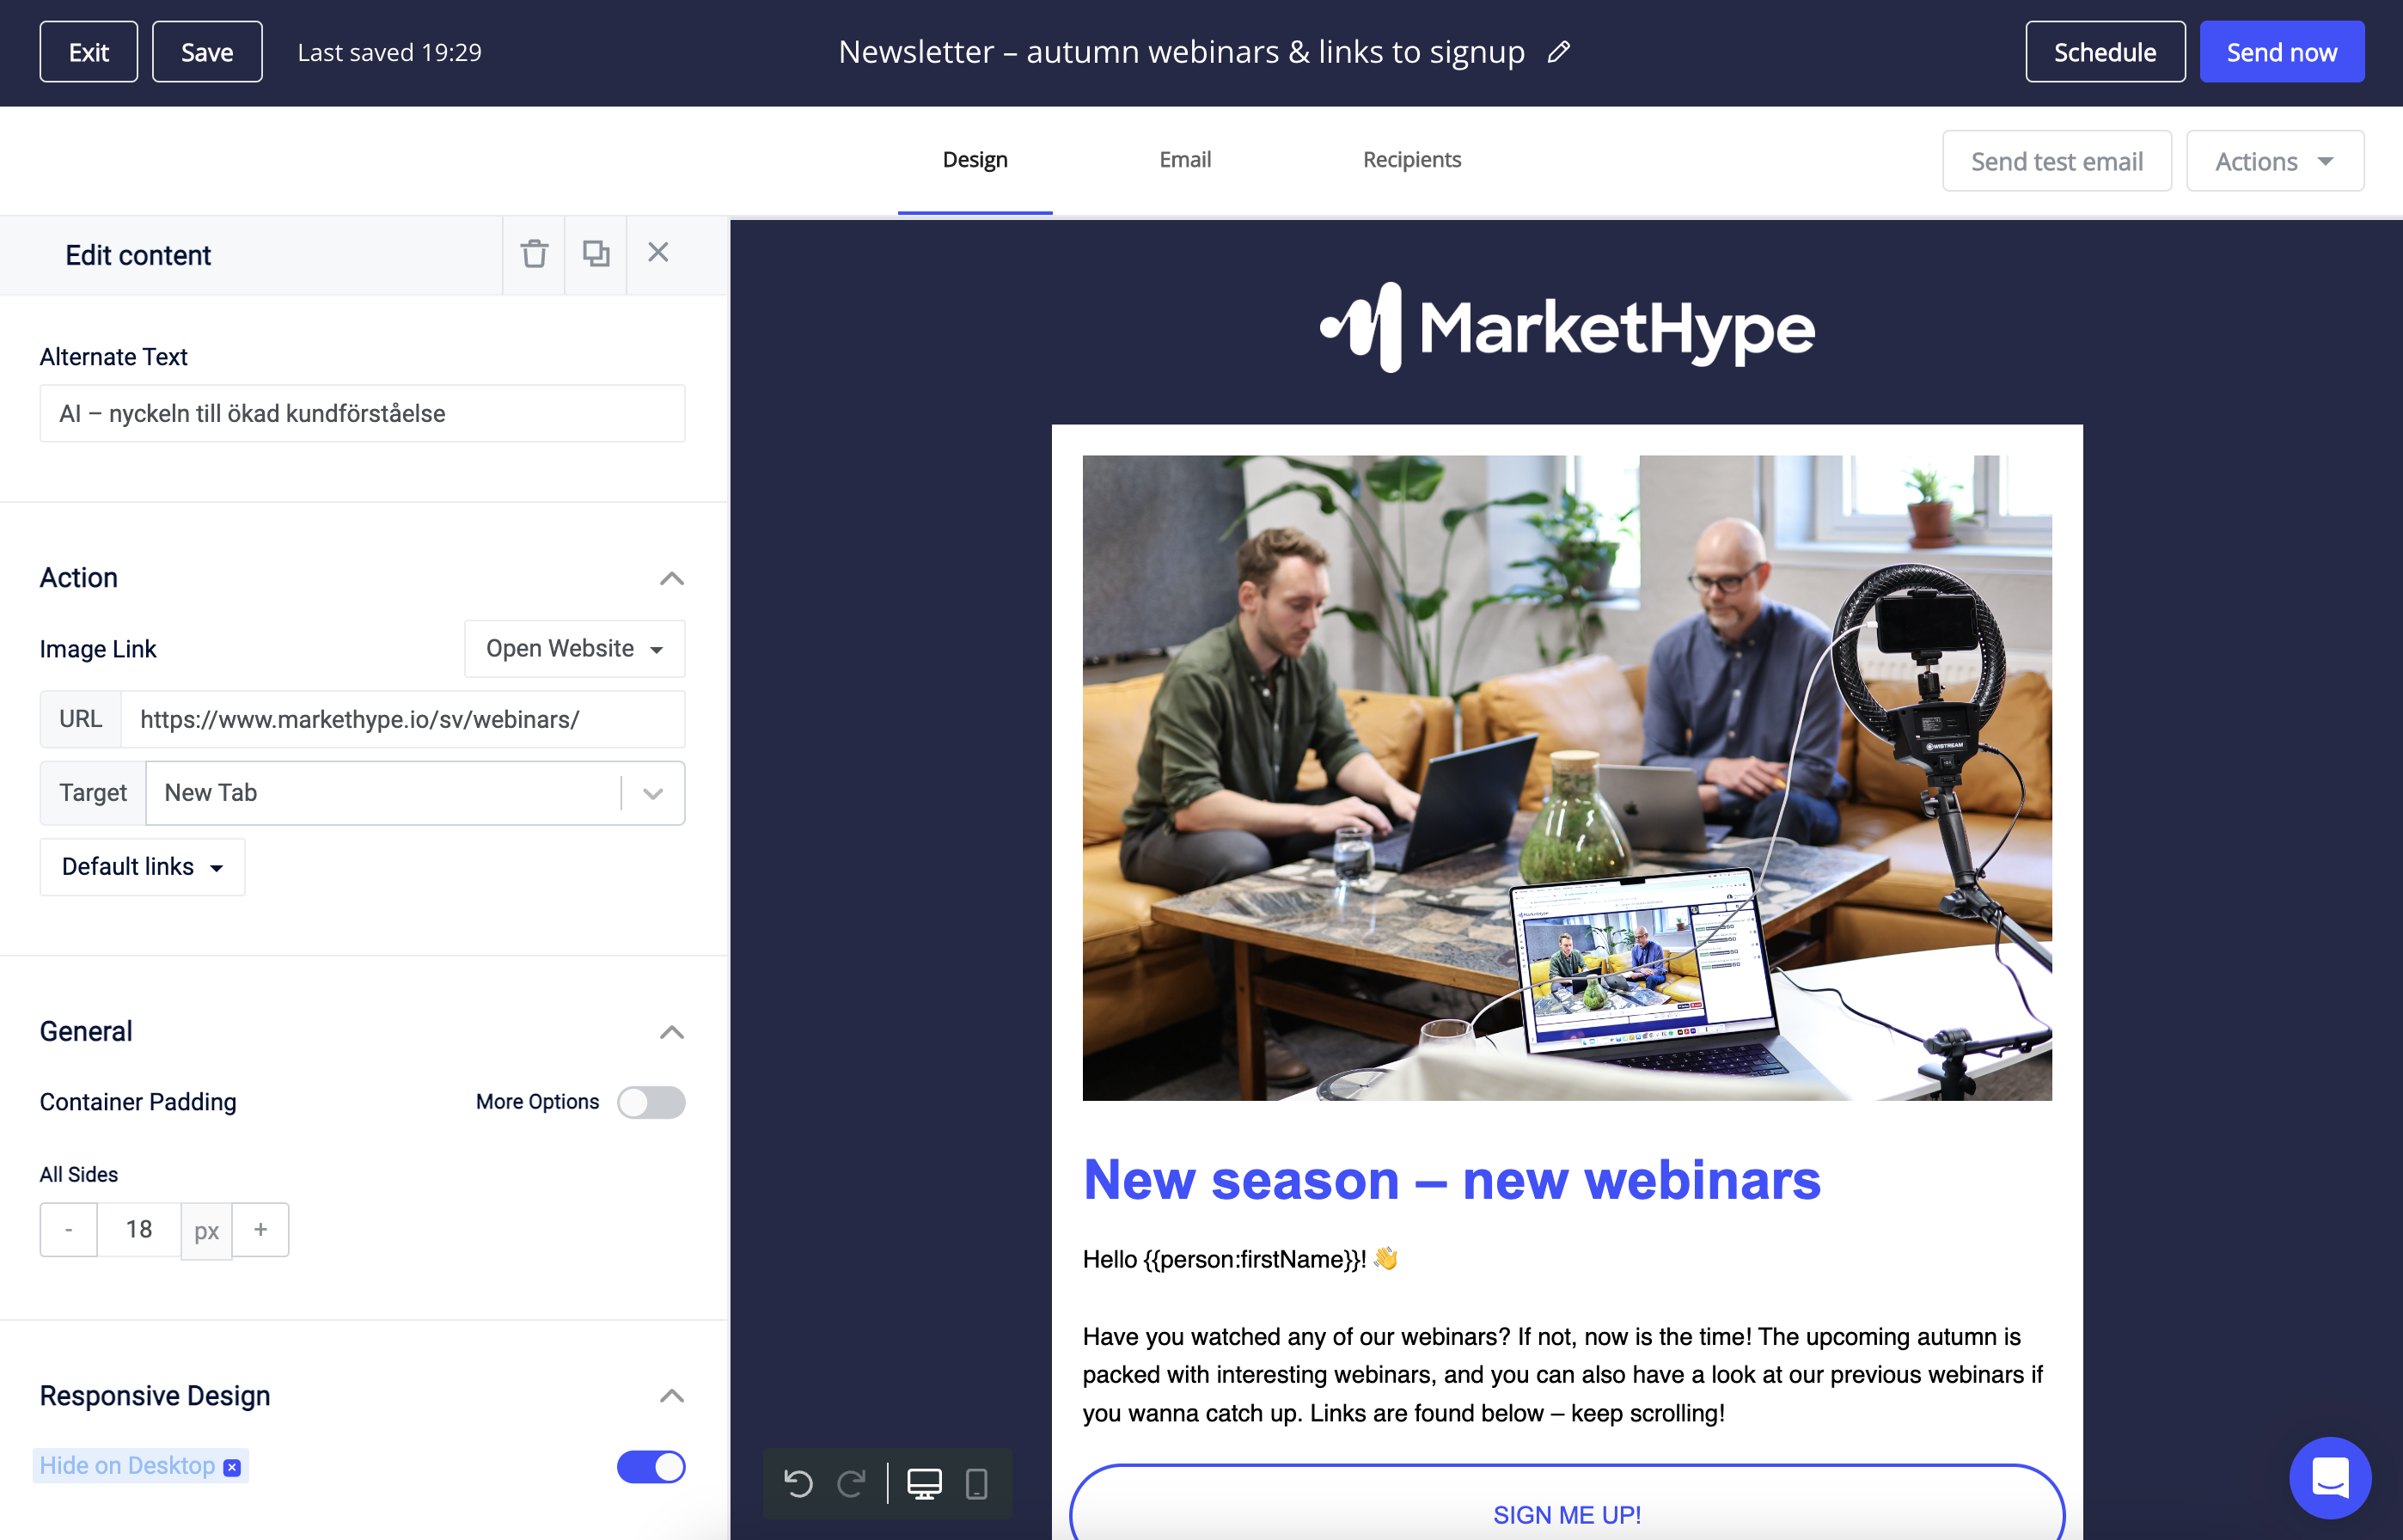The width and height of the screenshot is (2403, 1540).
Task: Collapse the Action section
Action: [671, 578]
